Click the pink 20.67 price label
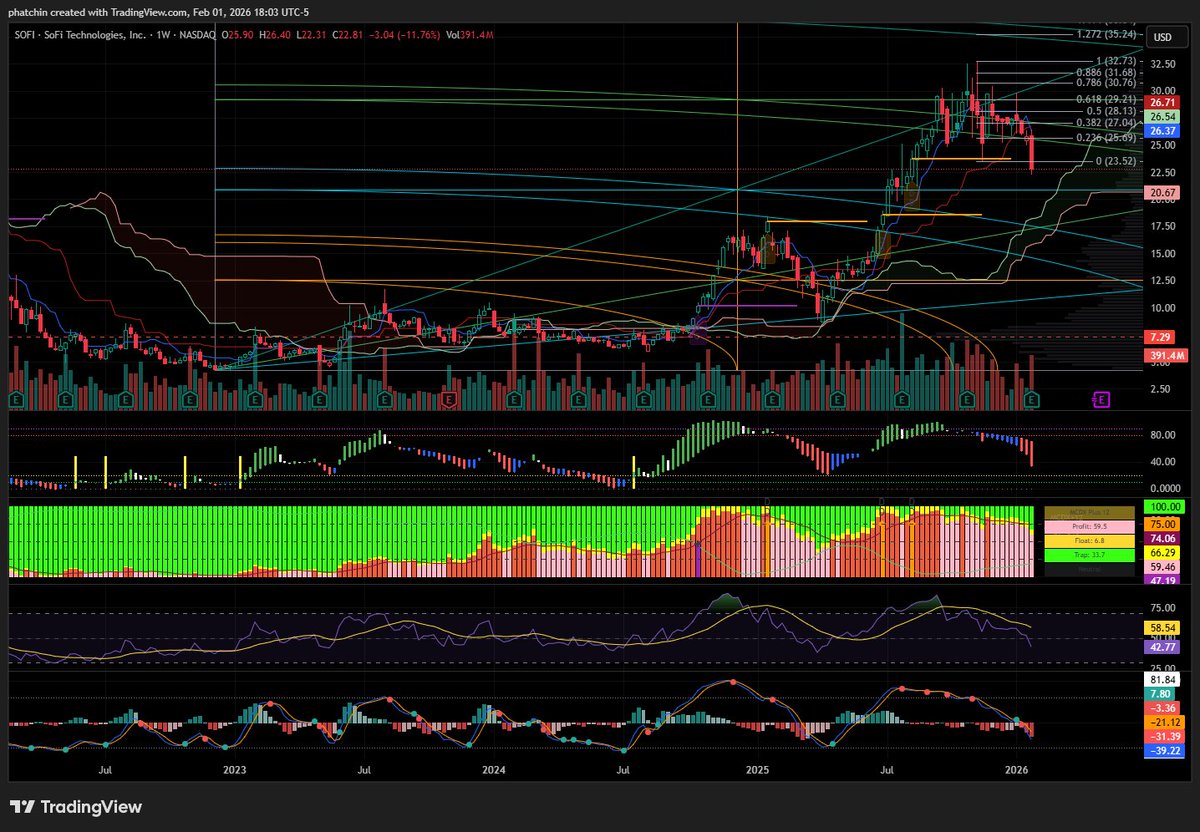 1162,192
